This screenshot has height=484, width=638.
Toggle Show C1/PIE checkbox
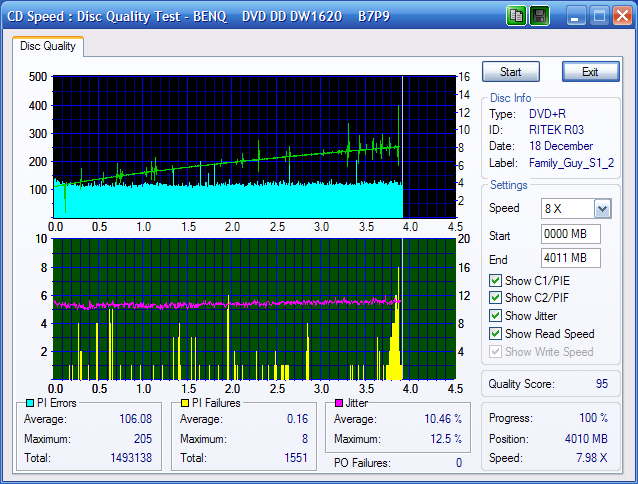coord(495,281)
